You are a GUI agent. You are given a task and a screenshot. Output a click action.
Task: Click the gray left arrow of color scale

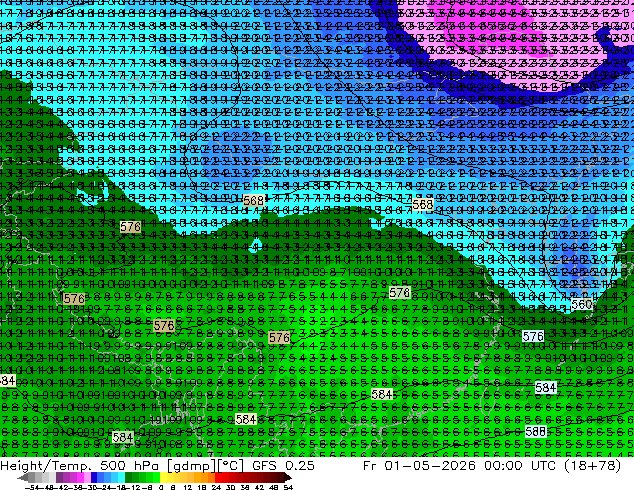(x=22, y=477)
